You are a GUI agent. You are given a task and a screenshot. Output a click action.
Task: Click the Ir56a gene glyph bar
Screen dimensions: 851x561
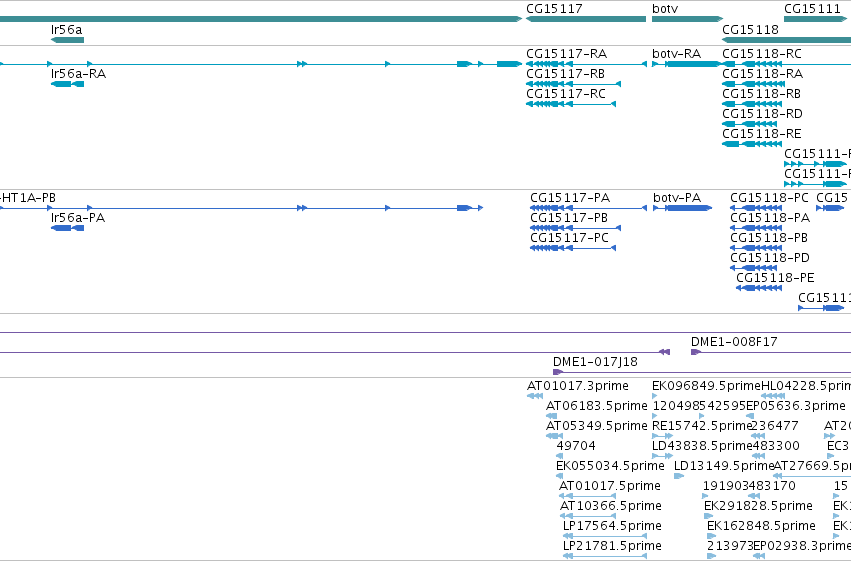[67, 40]
